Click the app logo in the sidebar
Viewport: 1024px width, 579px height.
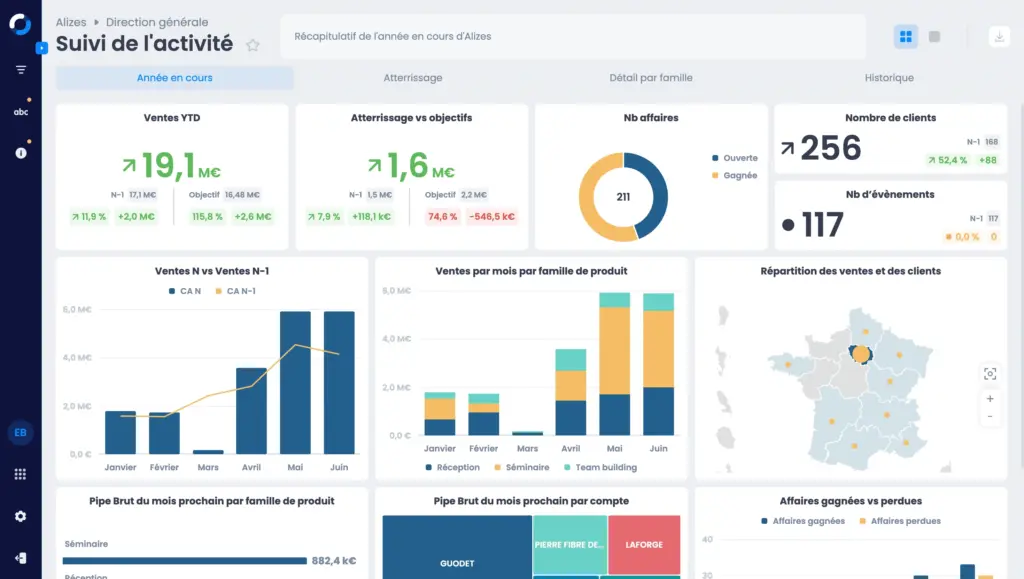pos(20,24)
